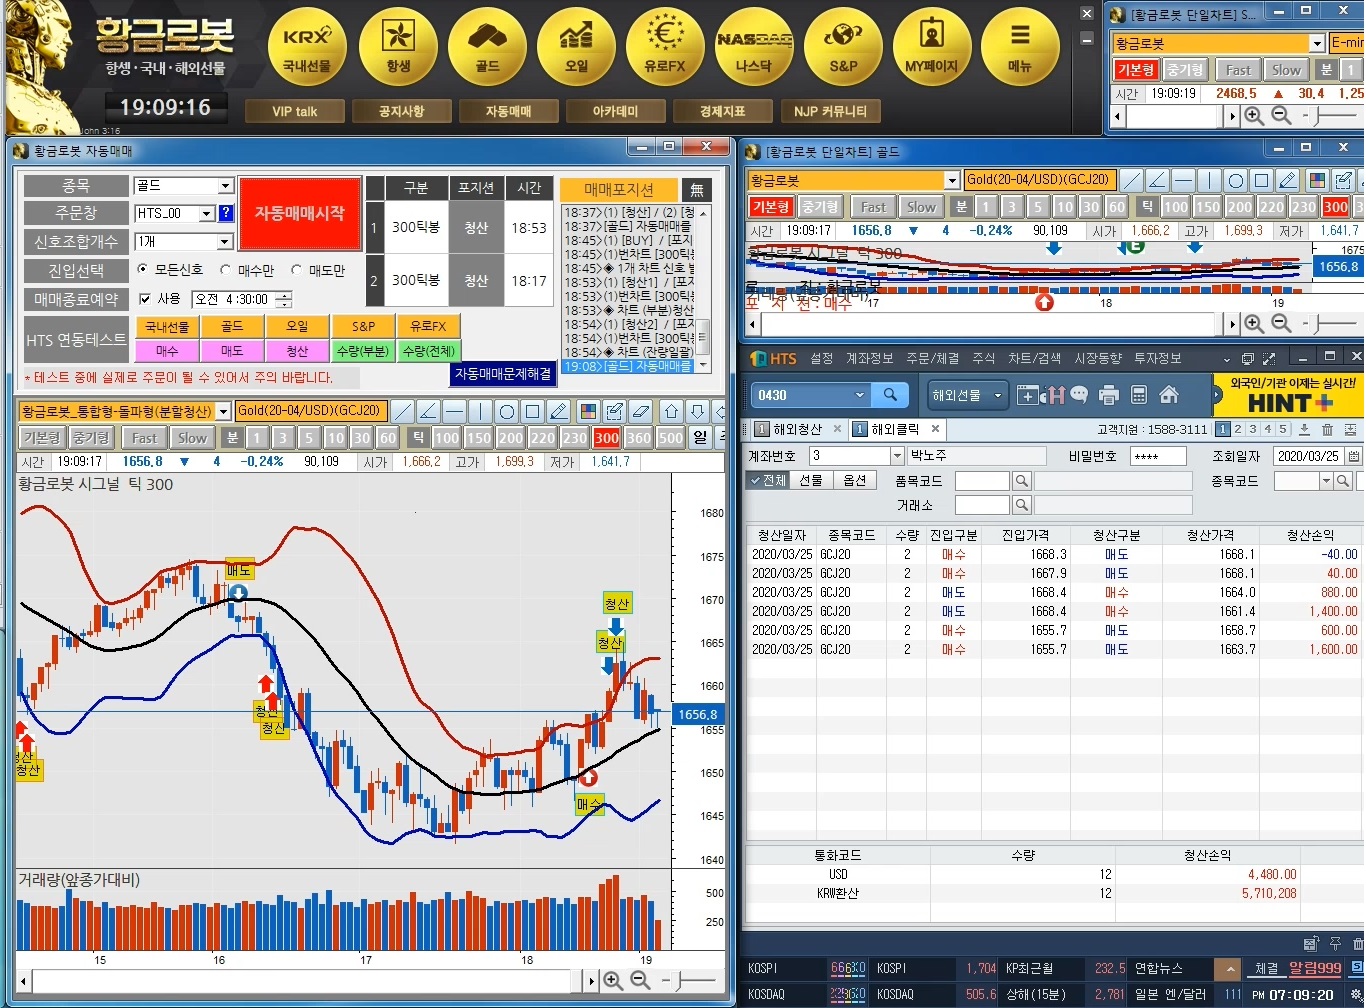Click the blue question mark help icon beside HTS_00
Viewport: 1366px width, 1008px height.
click(226, 213)
